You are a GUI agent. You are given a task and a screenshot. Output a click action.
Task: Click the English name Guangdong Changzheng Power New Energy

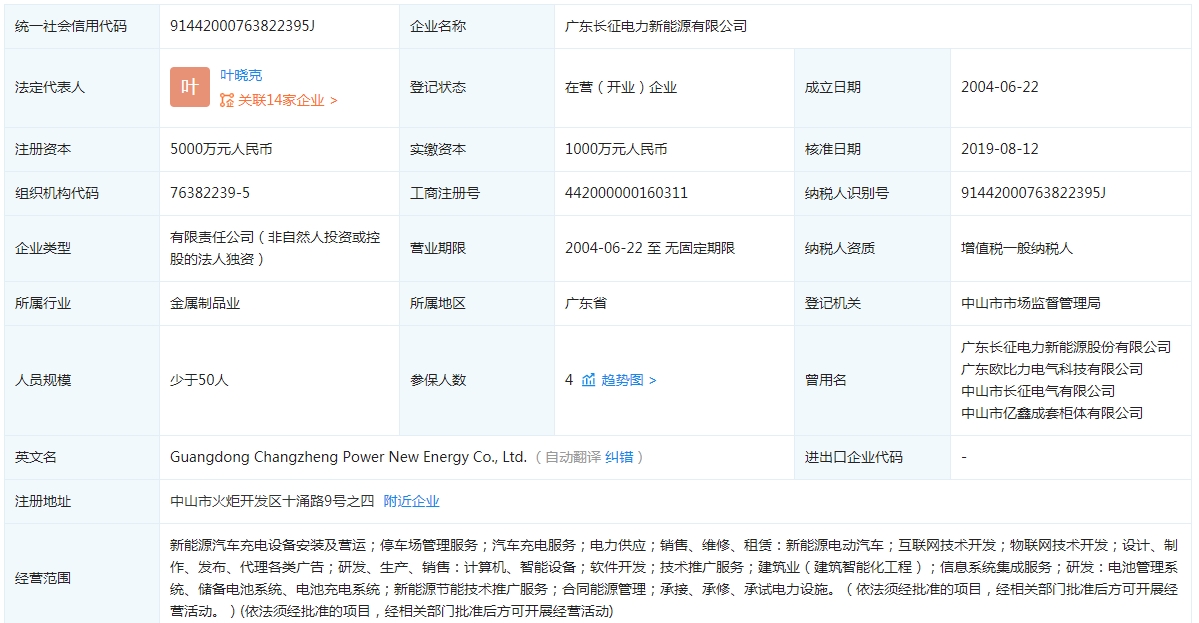(x=348, y=457)
